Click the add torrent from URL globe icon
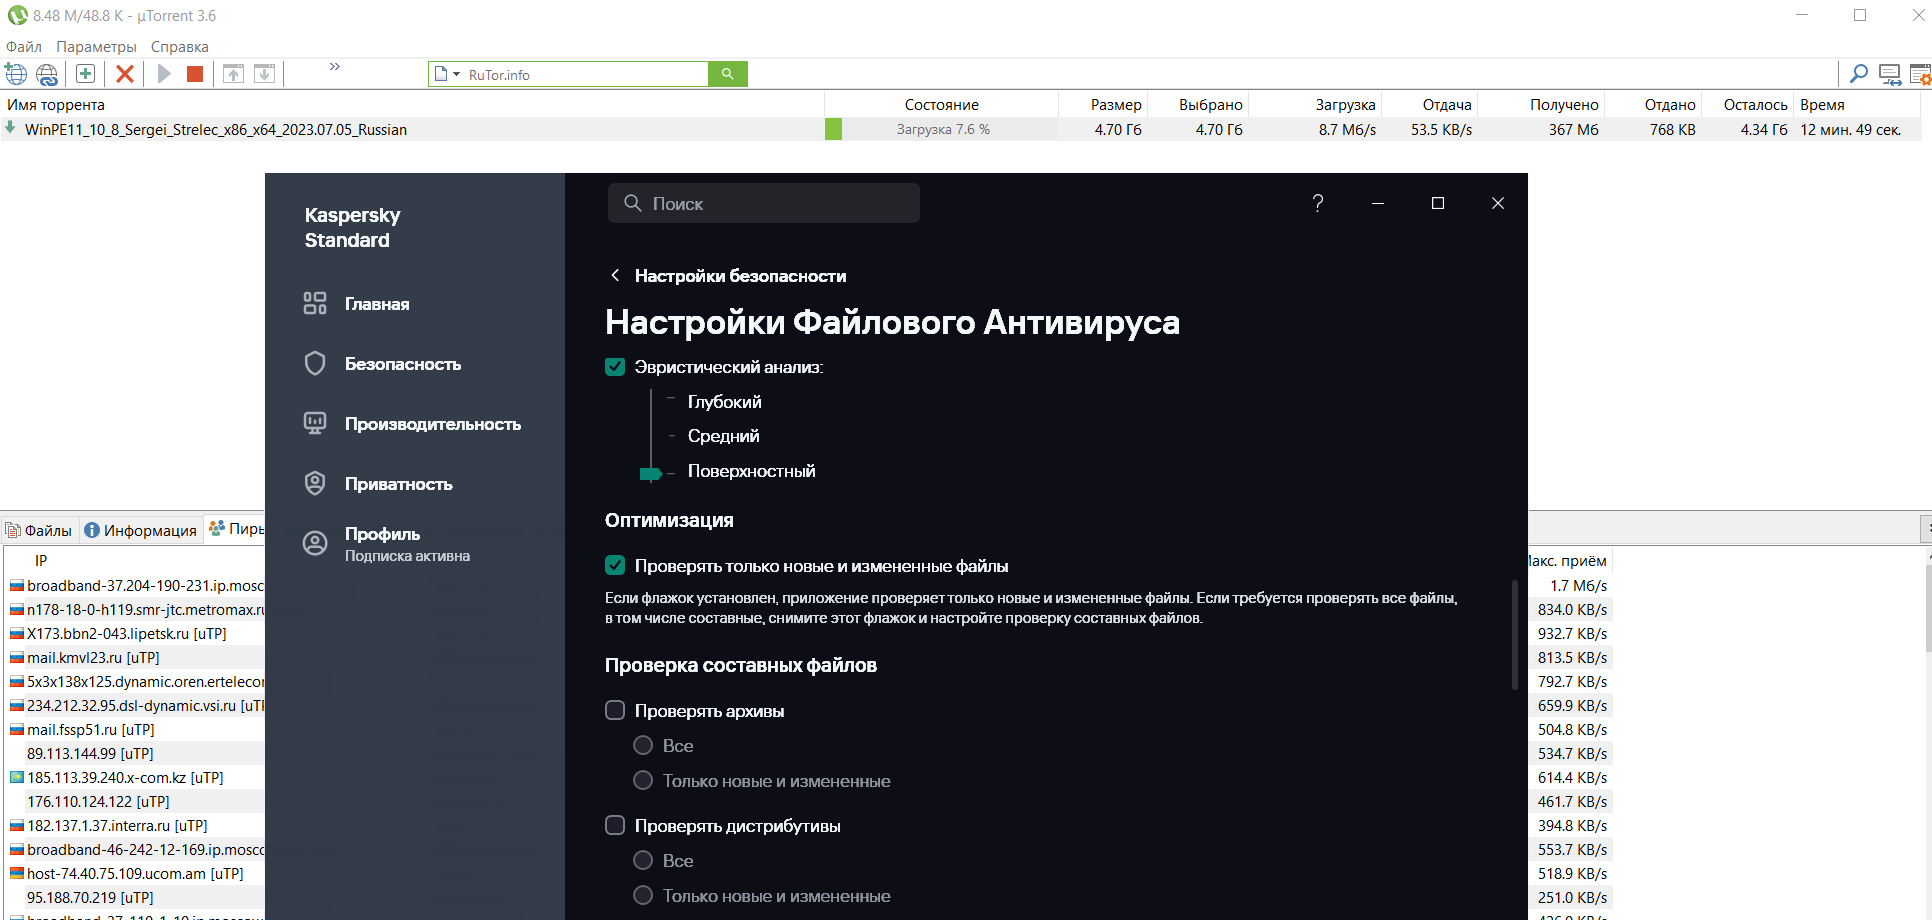Viewport: 1932px width, 920px height. 16,74
